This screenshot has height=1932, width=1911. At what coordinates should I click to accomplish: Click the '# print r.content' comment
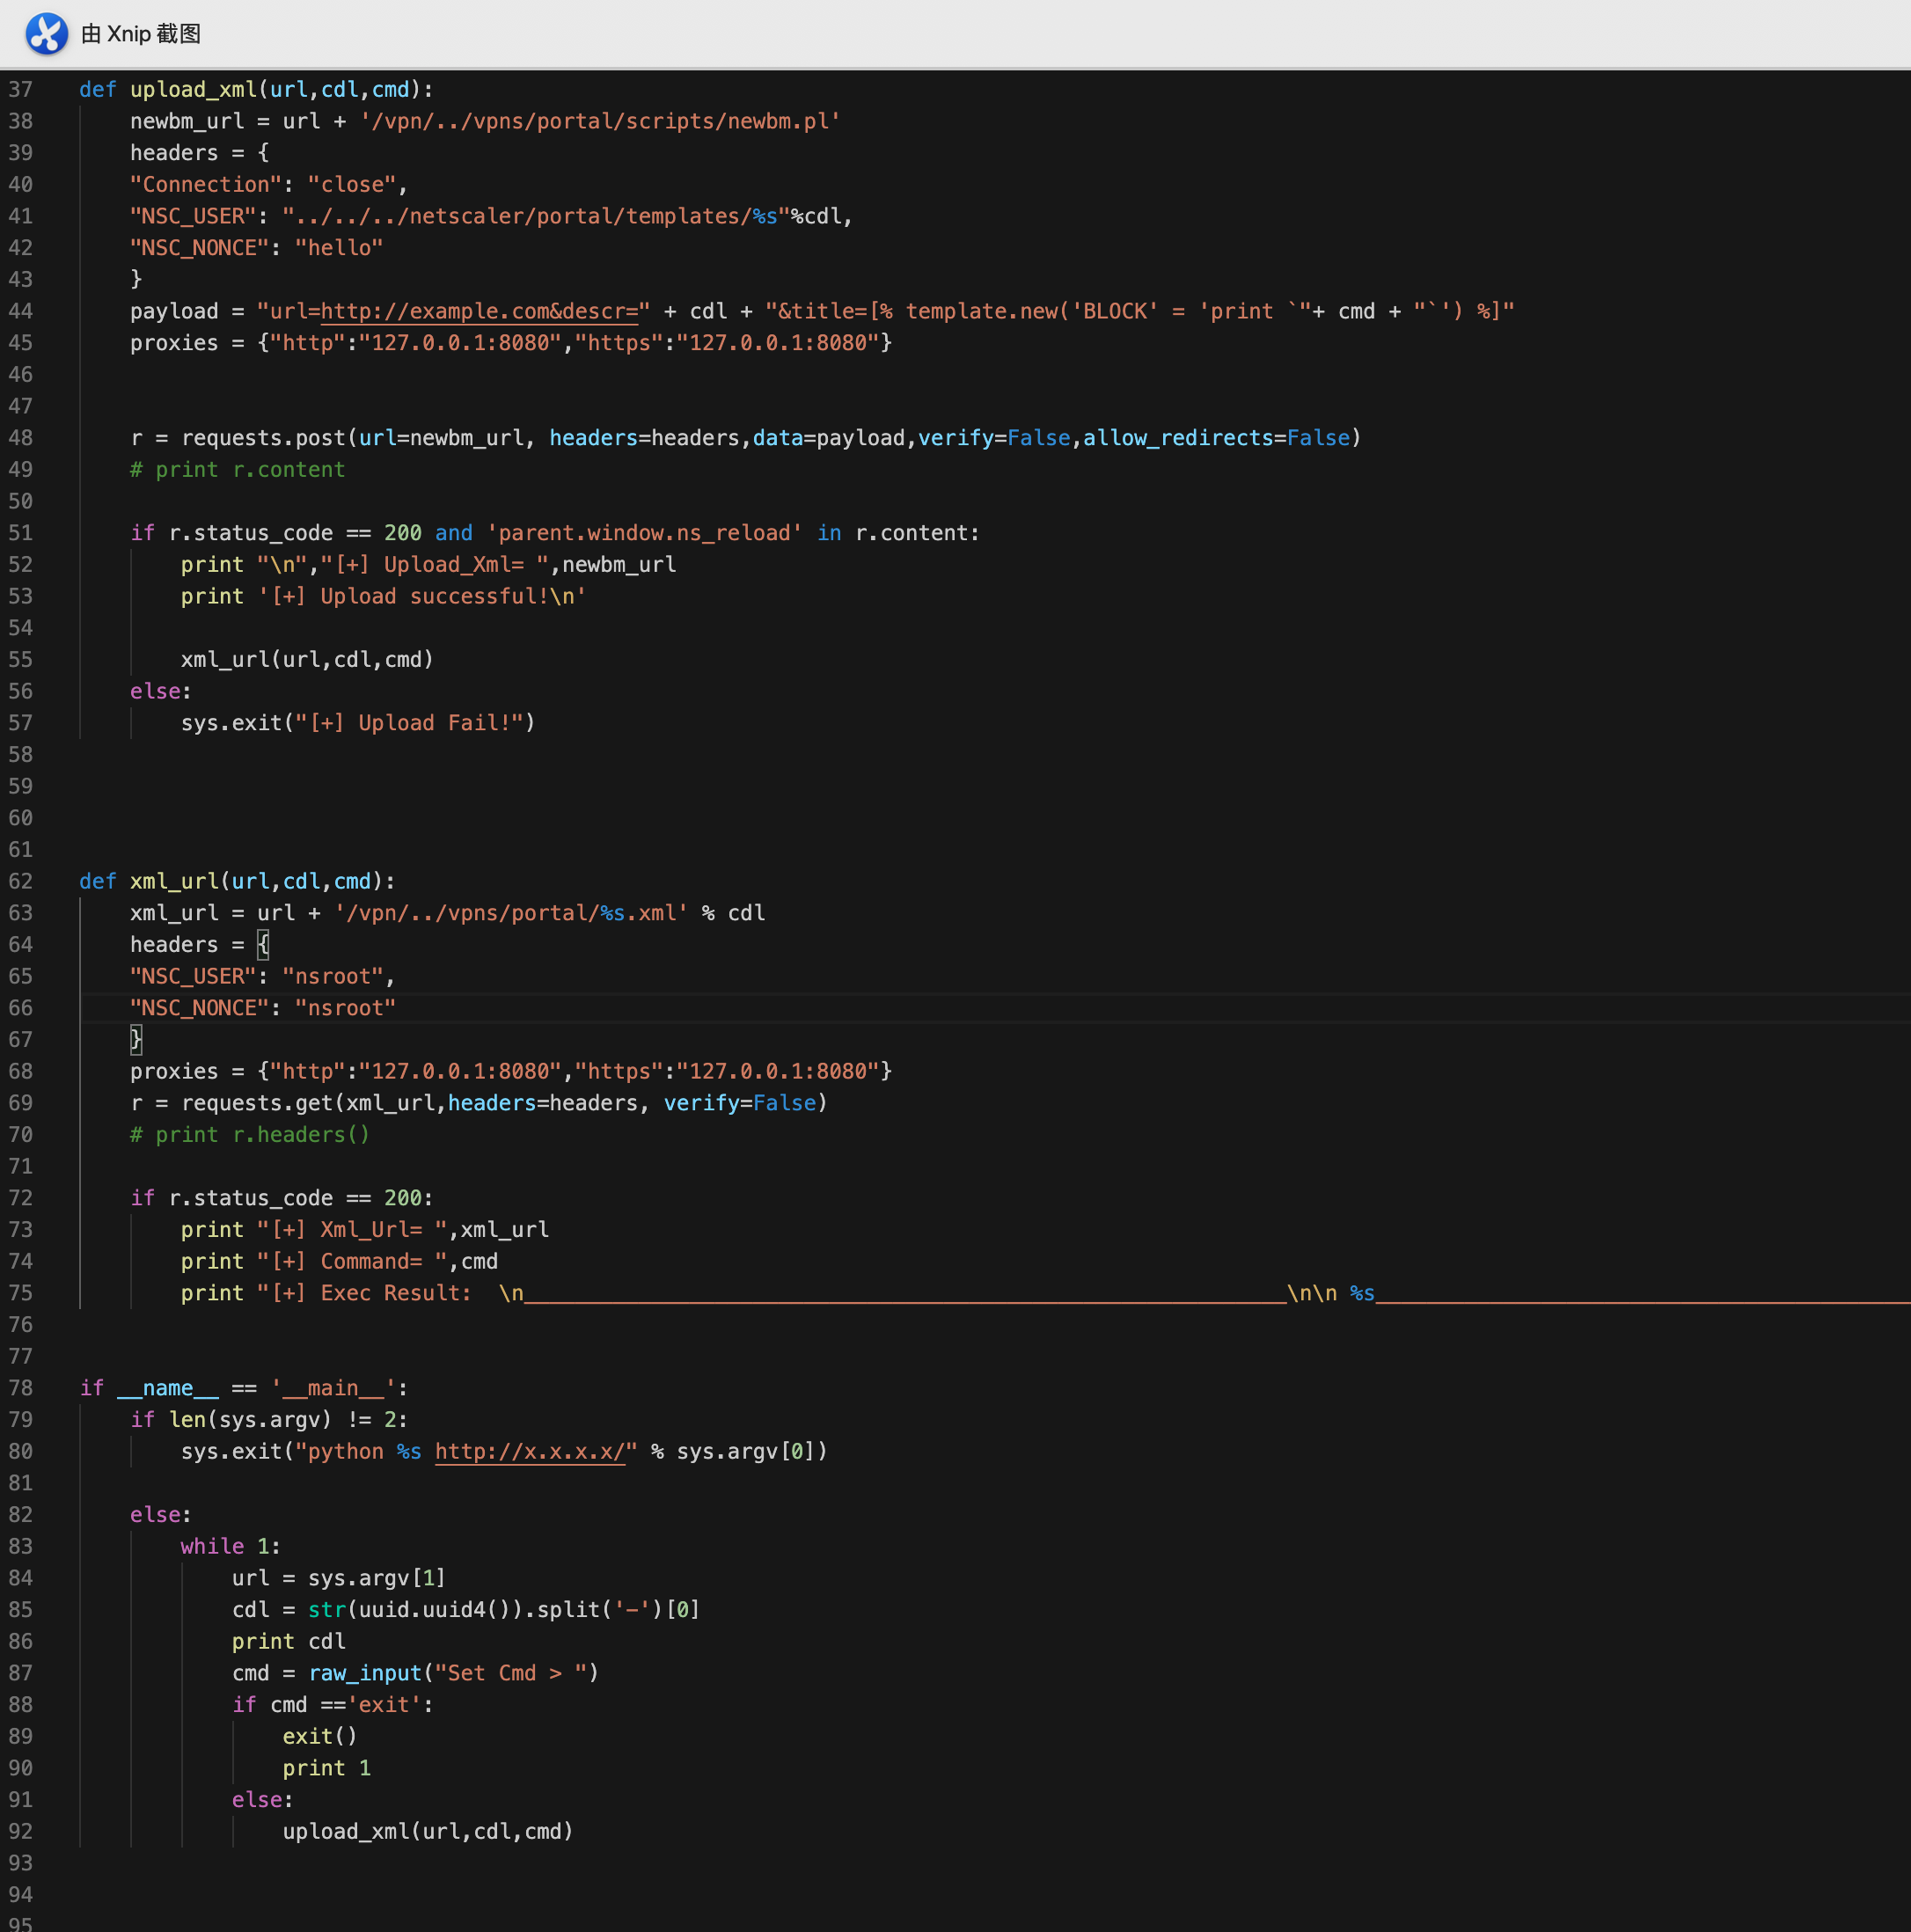237,469
